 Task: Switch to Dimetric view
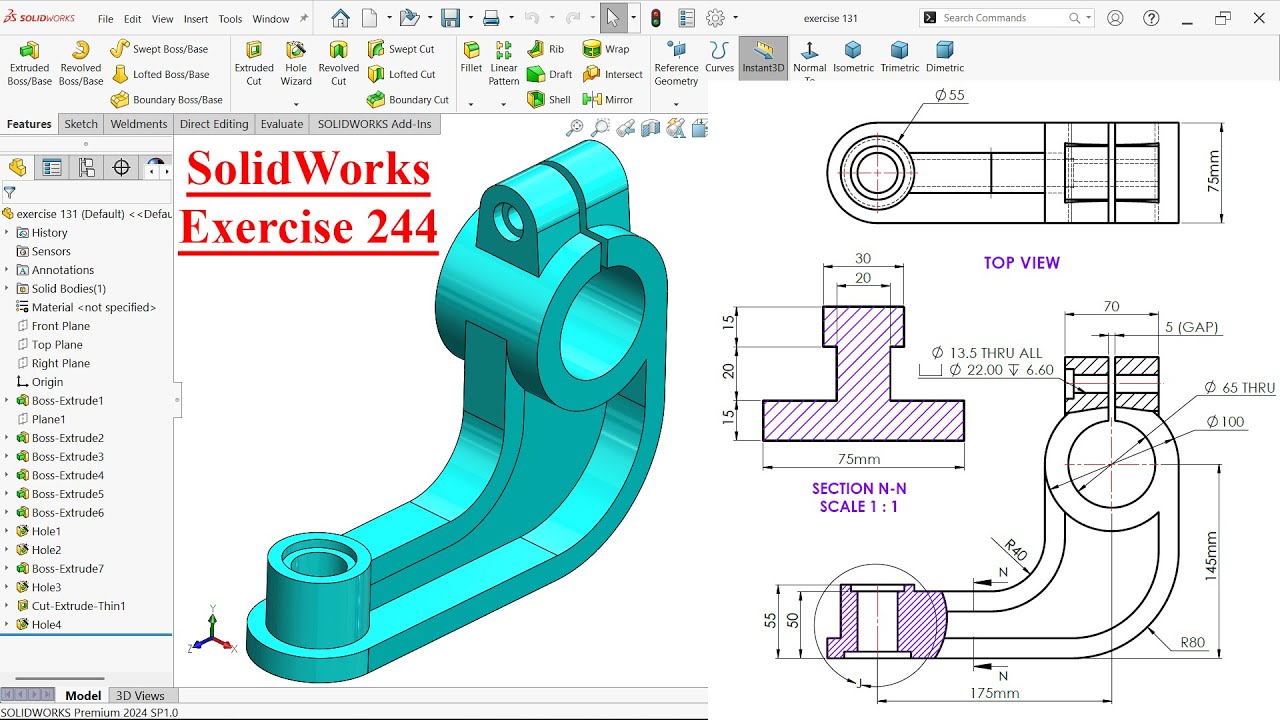[945, 57]
